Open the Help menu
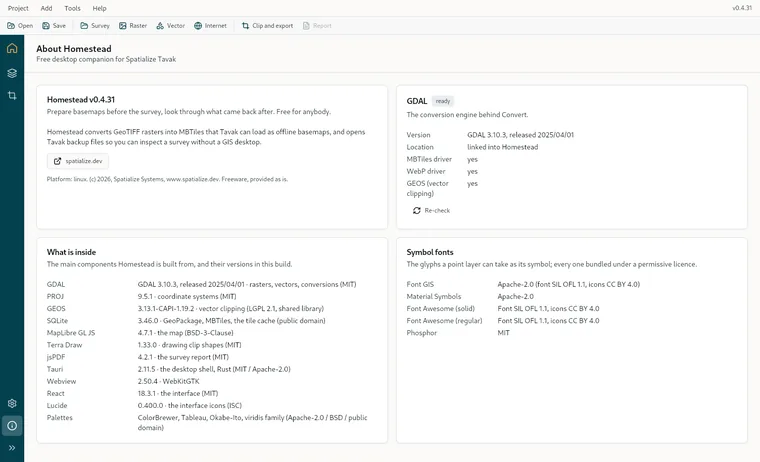This screenshot has width=760, height=462. [x=99, y=8]
